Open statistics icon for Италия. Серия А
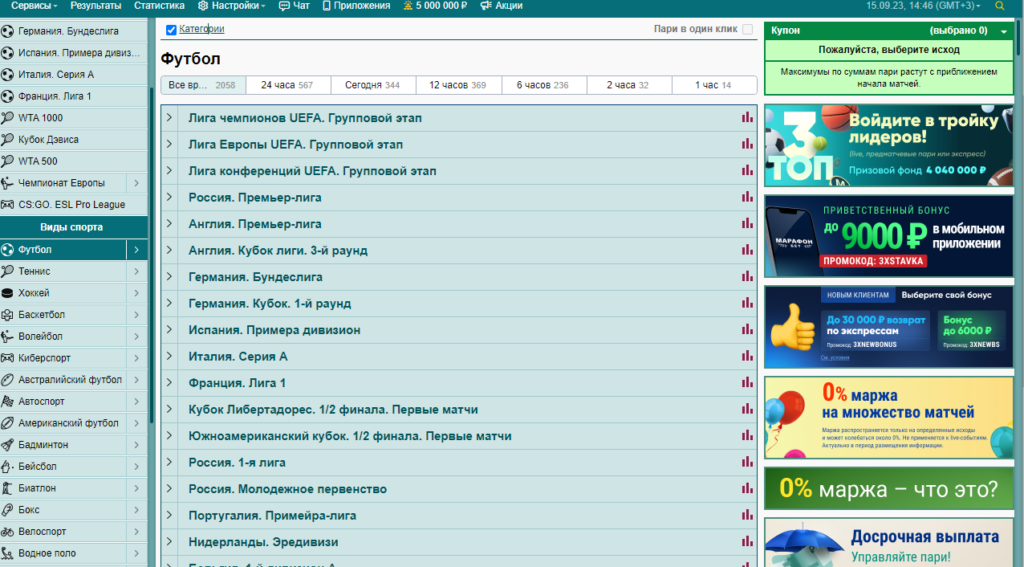Screen dimensions: 1024x567 747,356
